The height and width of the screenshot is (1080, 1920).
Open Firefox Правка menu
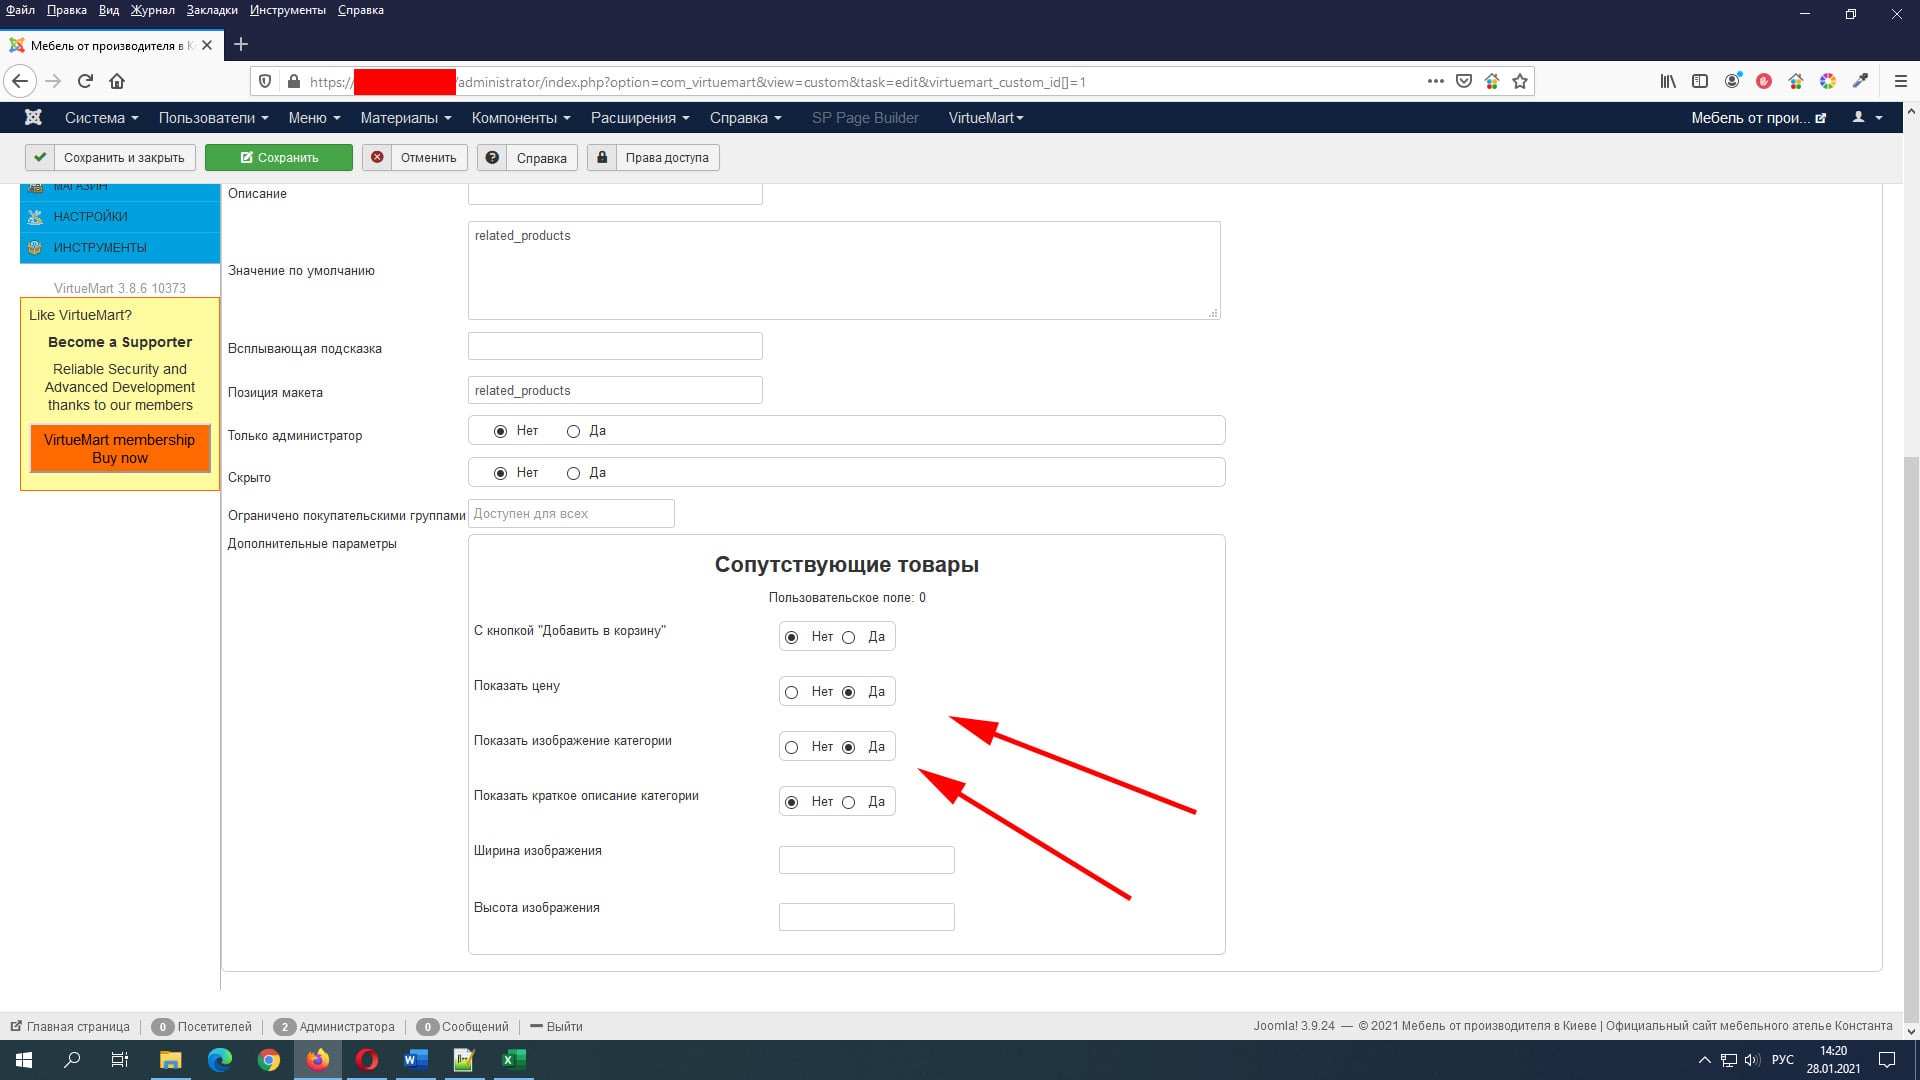pos(66,10)
